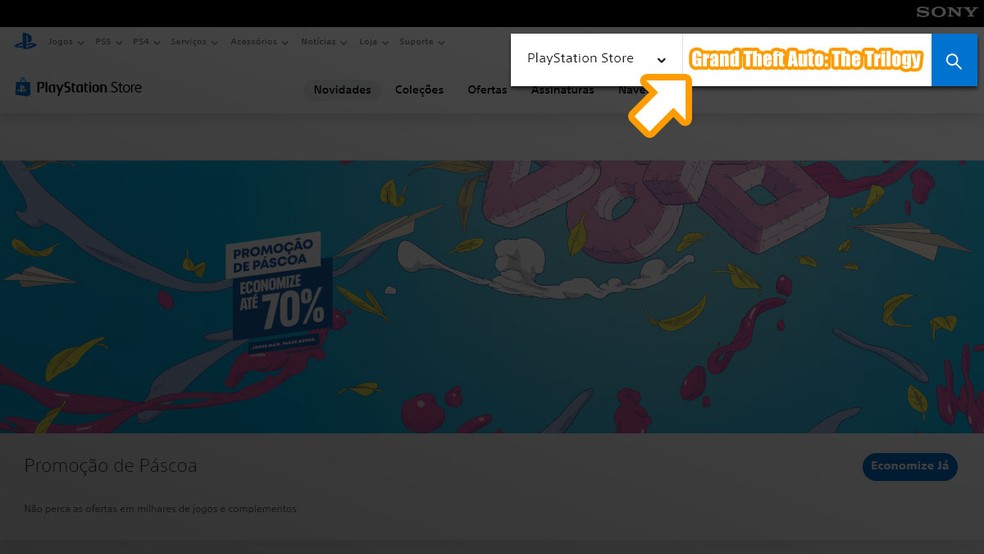Open the PlayStation logo home icon
Image resolution: width=984 pixels, height=554 pixels.
[25, 42]
